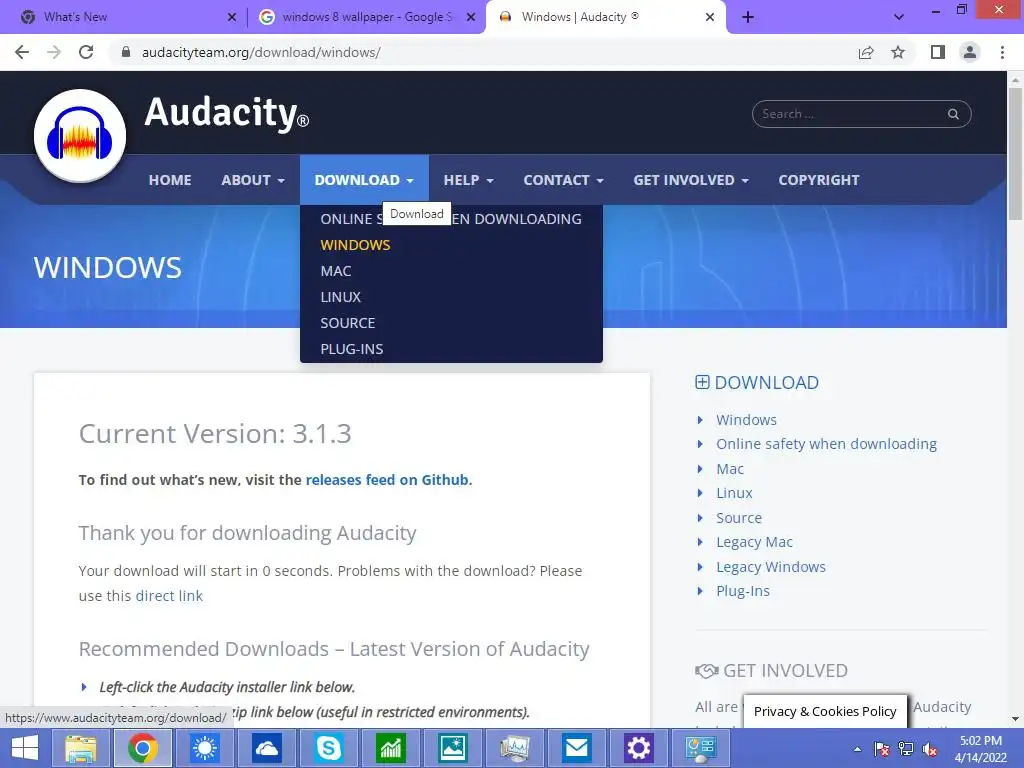
Task: Click the search magnifier icon
Action: pos(953,114)
